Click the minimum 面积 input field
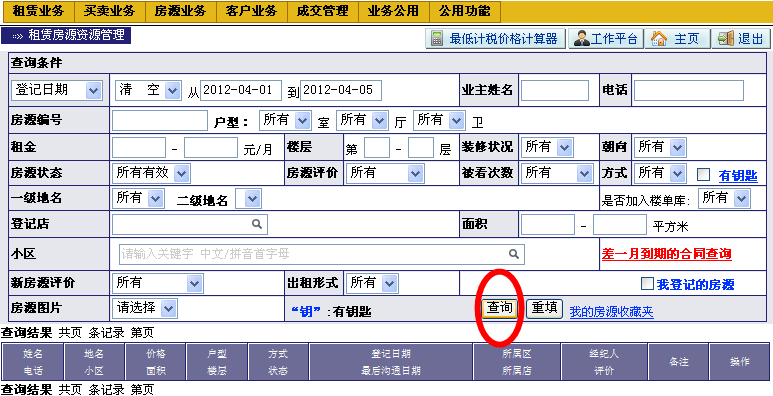The height and width of the screenshot is (396, 773). tap(548, 224)
